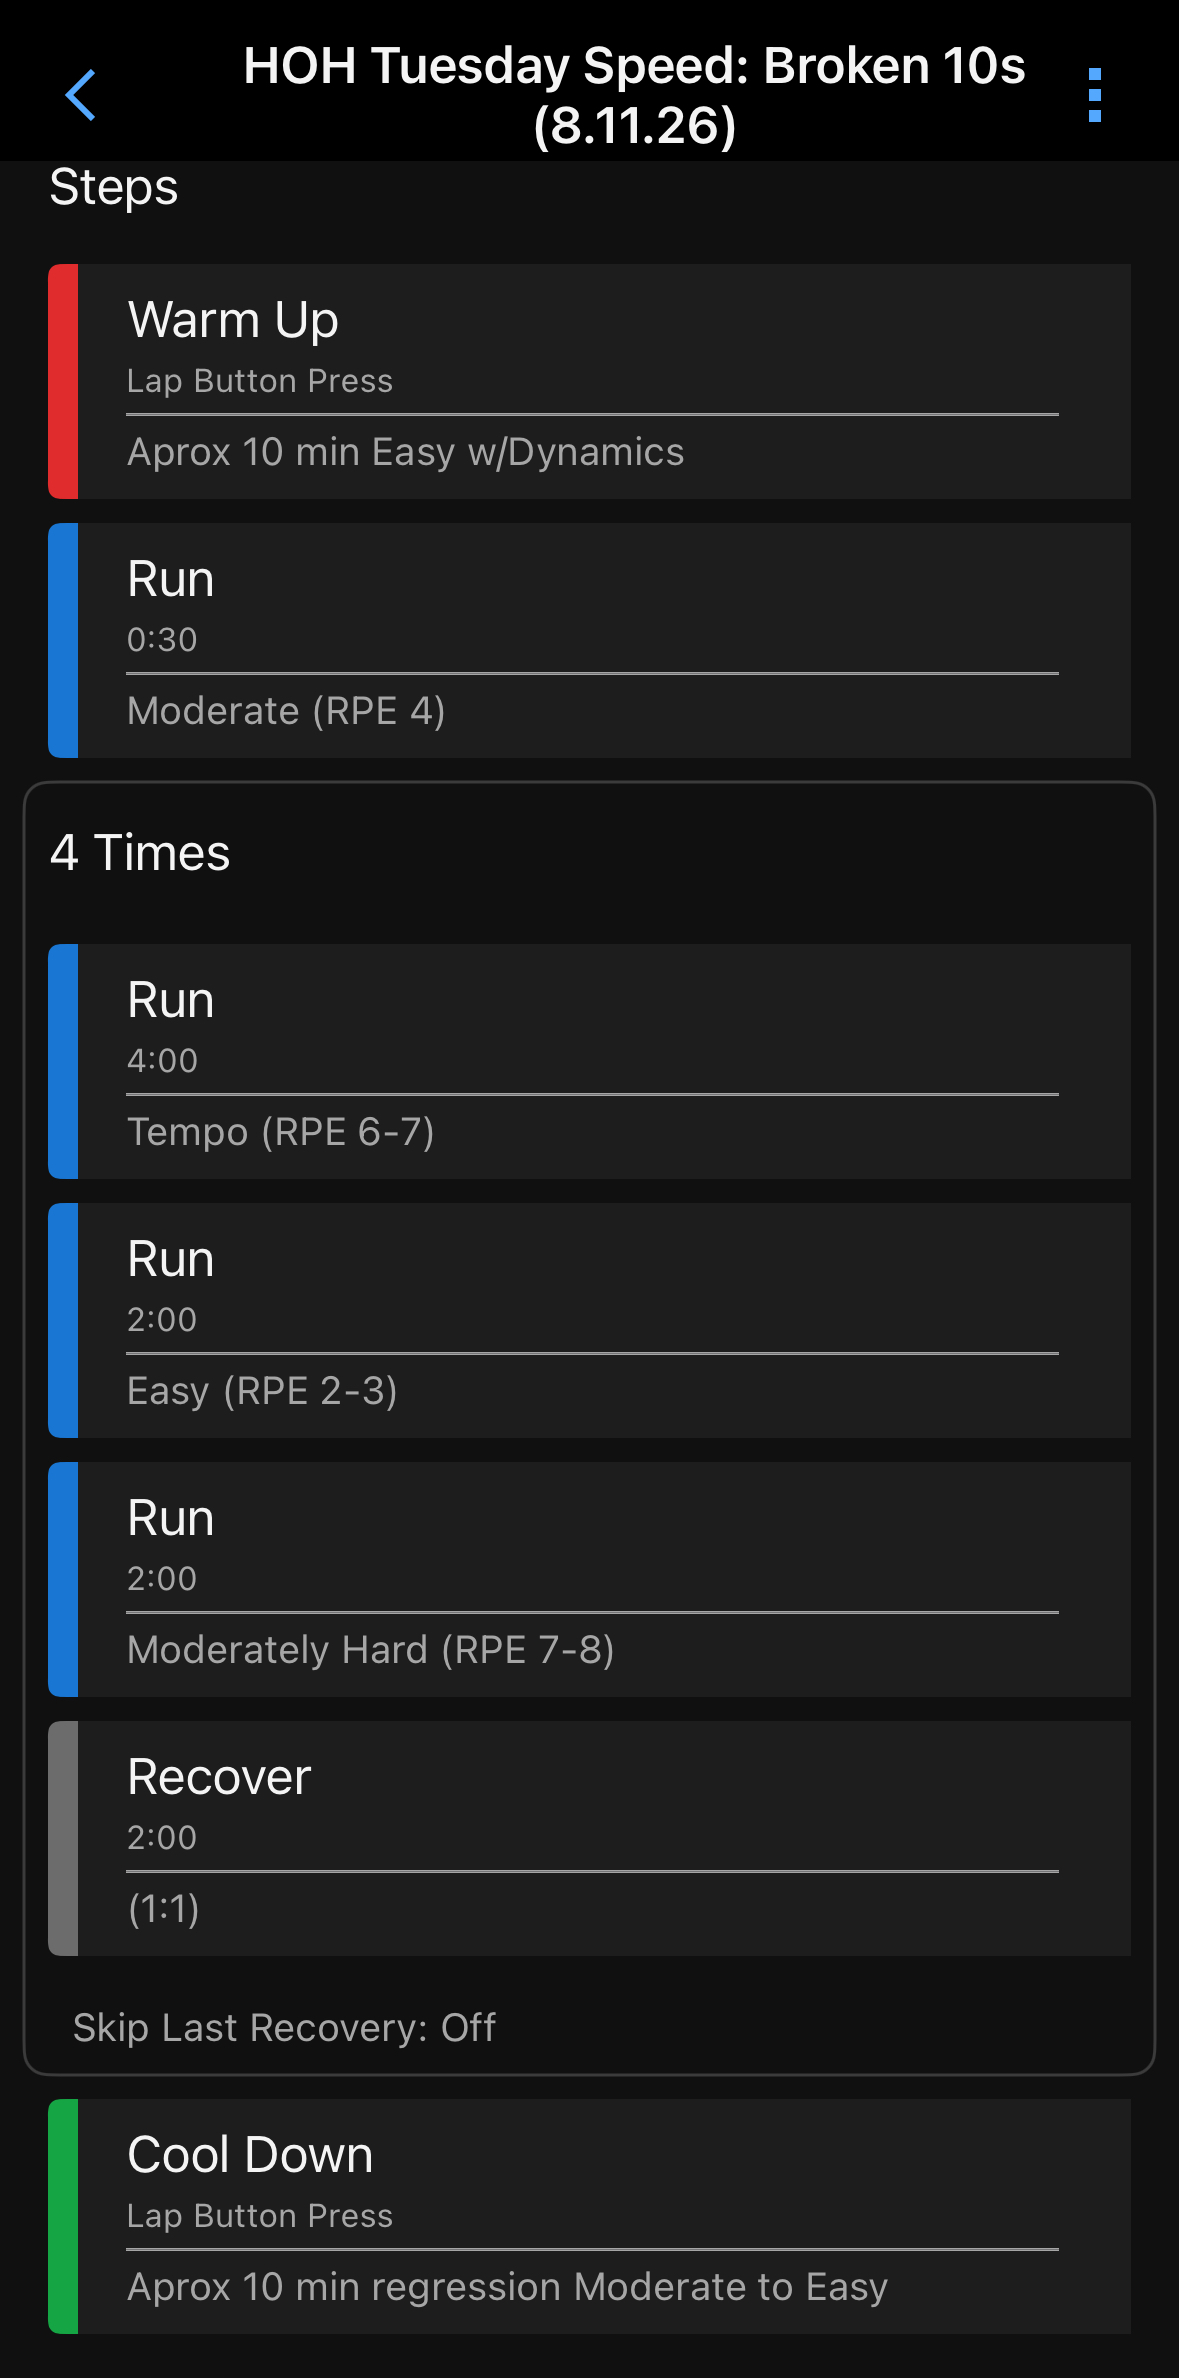This screenshot has height=2378, width=1179.
Task: Tap the (1:1) recovery note
Action: tap(164, 1909)
